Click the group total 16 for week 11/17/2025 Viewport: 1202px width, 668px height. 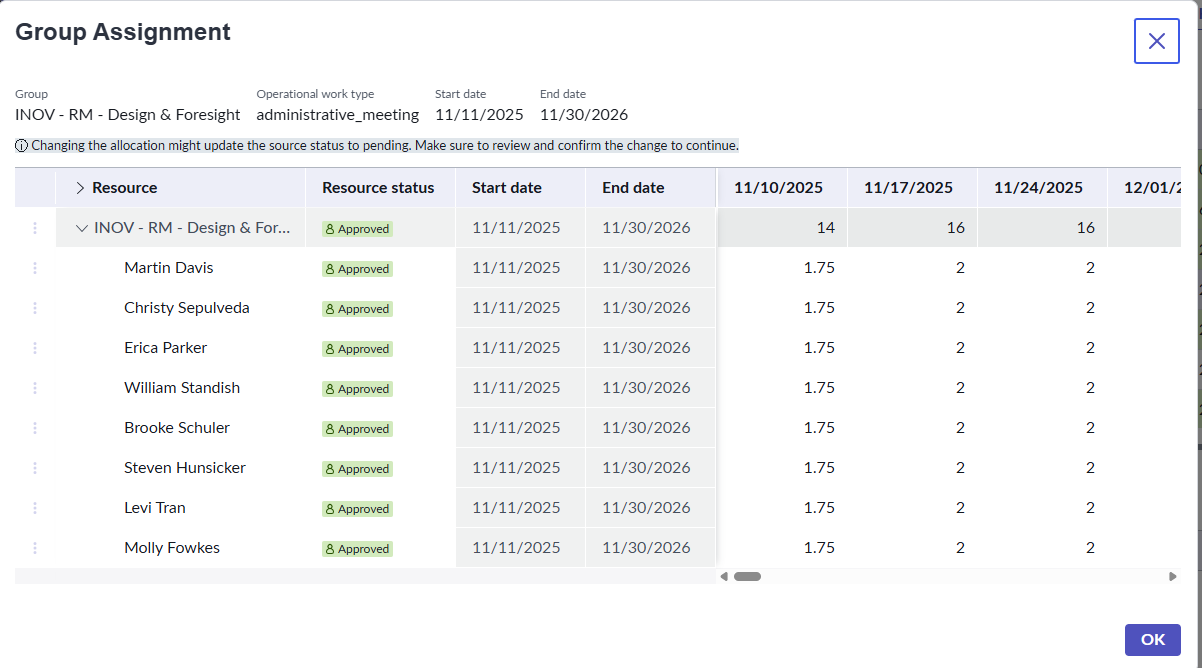click(912, 228)
